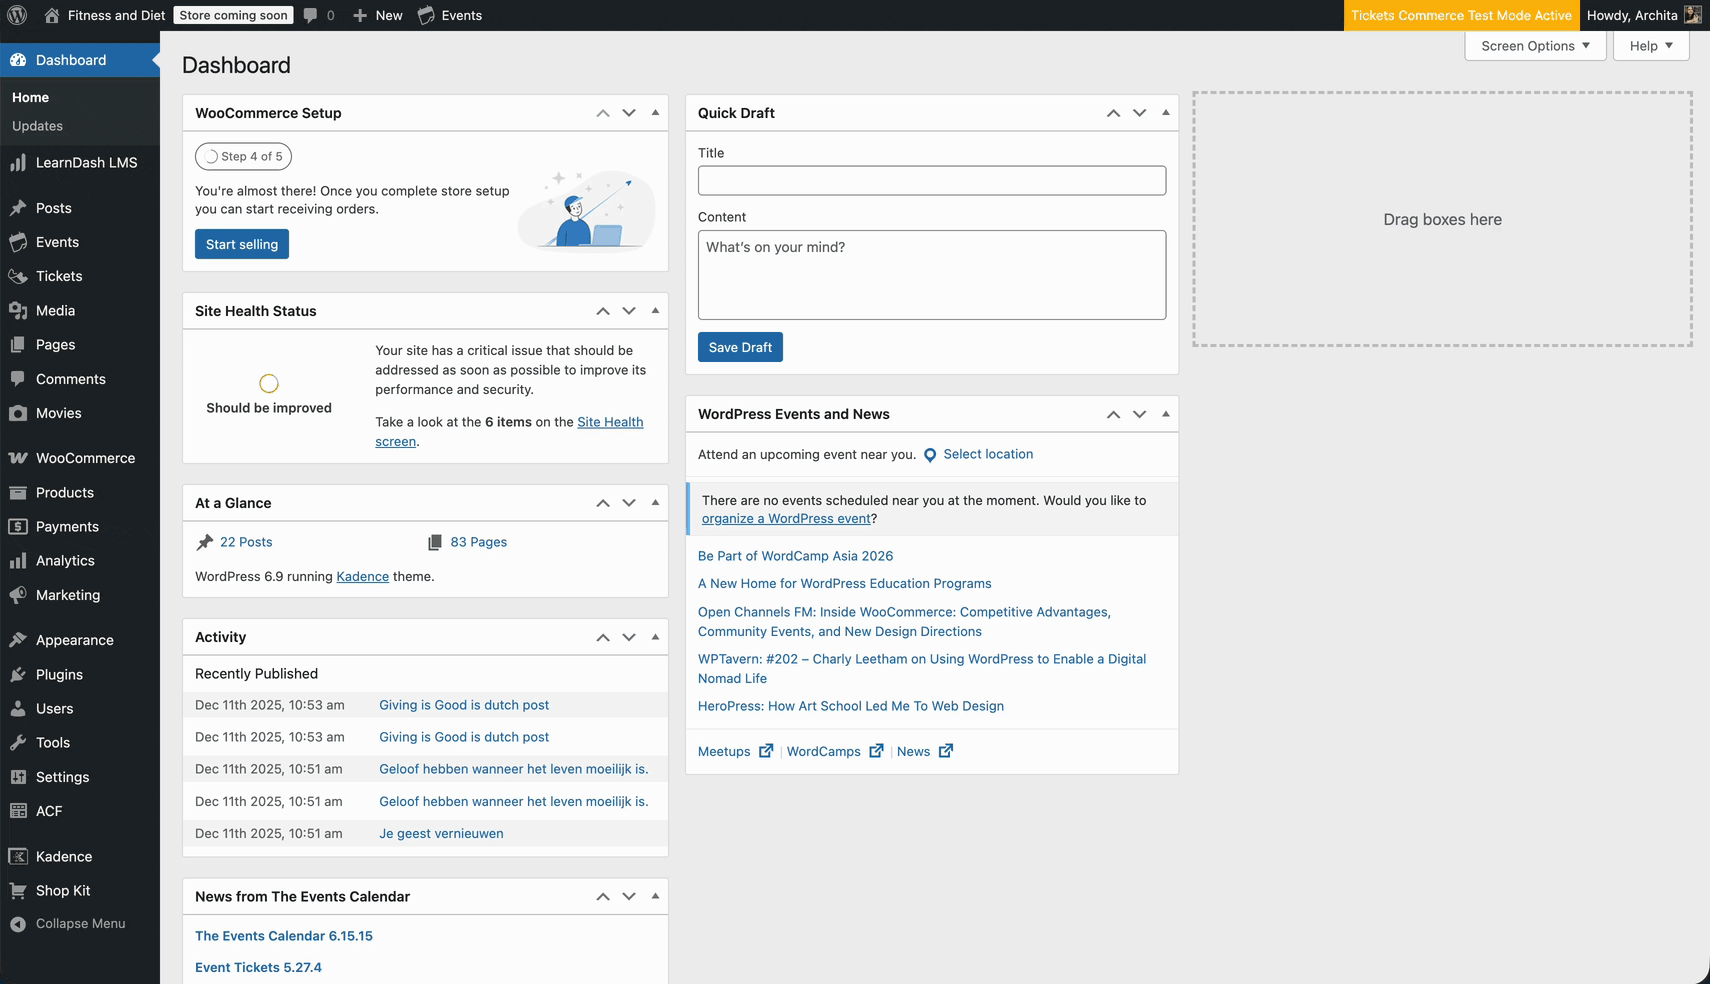Toggle the Quick Draft panel closed
Viewport: 1710px width, 984px height.
click(1165, 113)
